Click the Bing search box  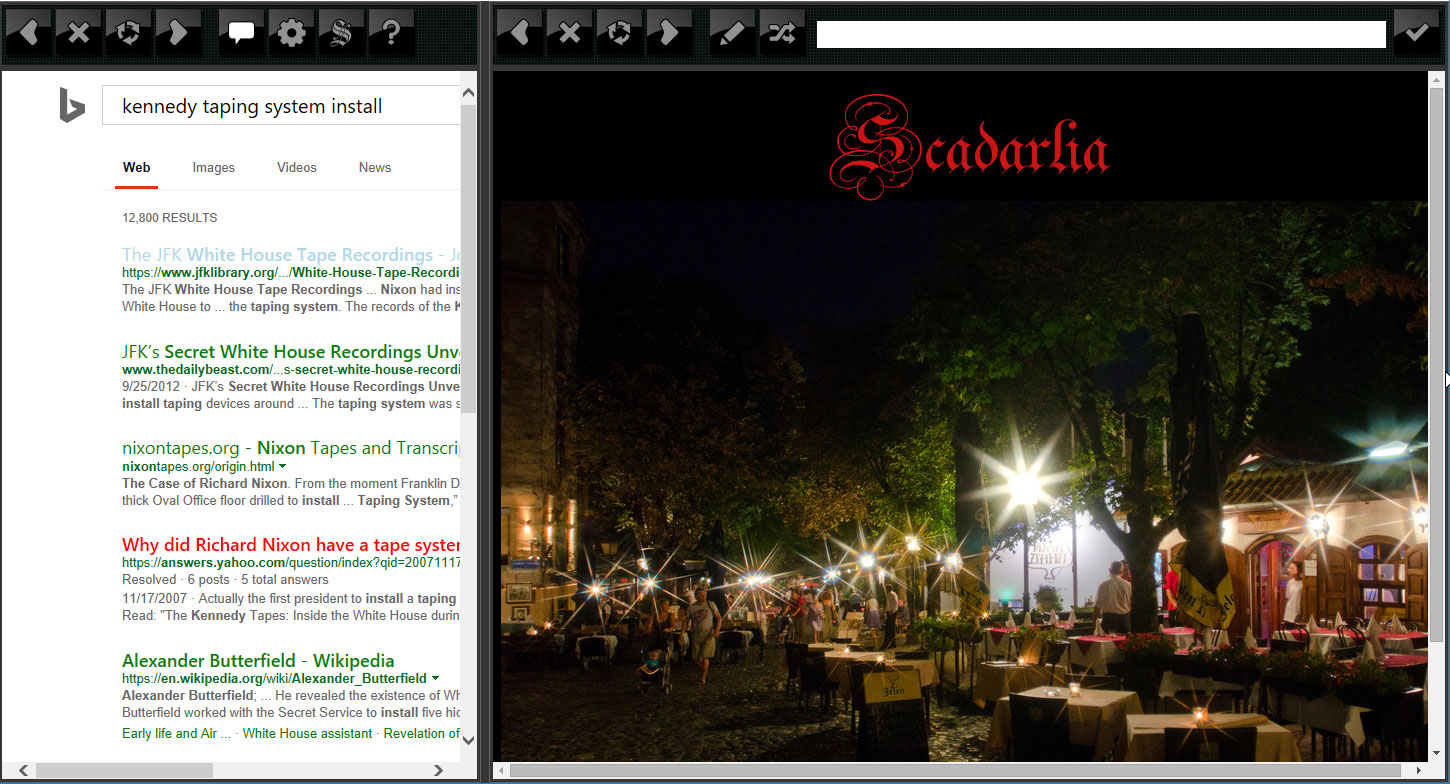pos(281,106)
